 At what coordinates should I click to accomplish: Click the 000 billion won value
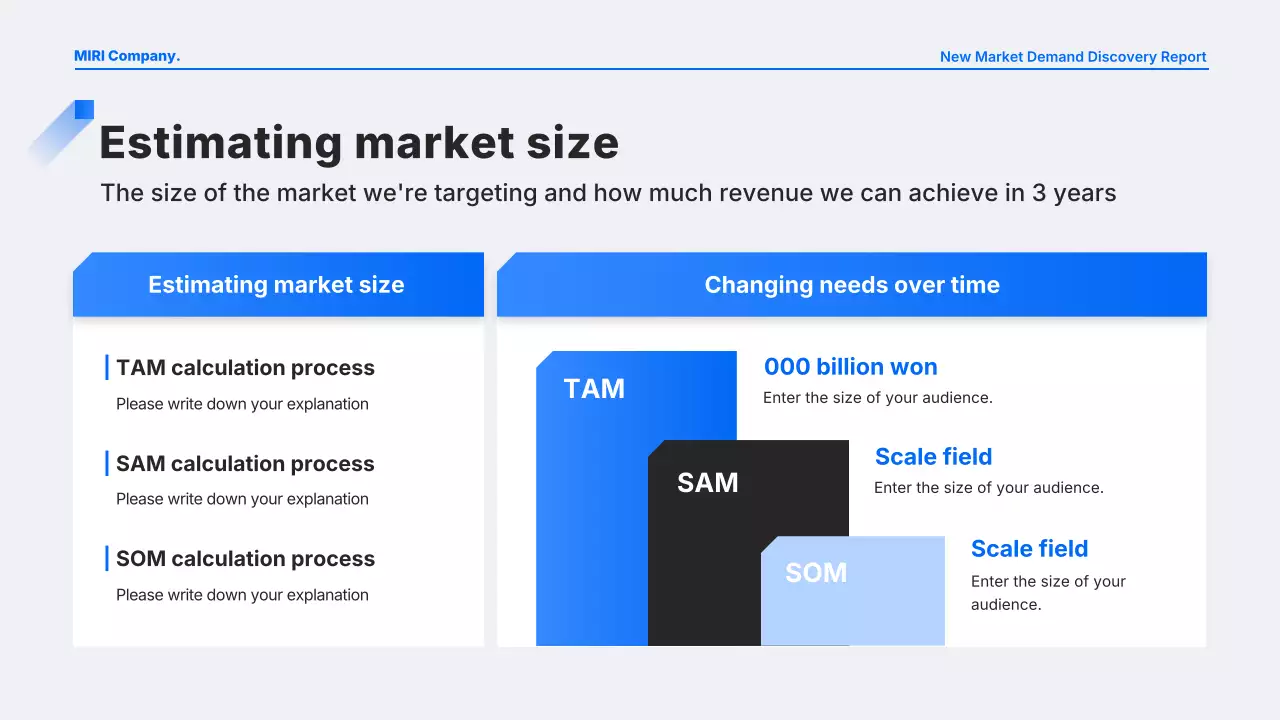click(x=850, y=367)
